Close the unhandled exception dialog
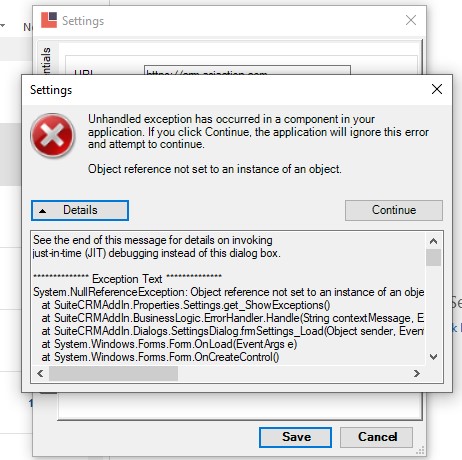This screenshot has height=460, width=462. point(437,89)
